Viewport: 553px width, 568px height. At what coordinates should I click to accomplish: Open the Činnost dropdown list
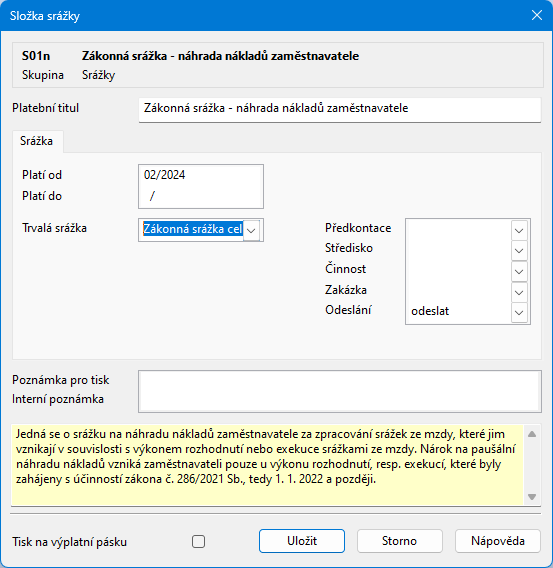point(519,271)
